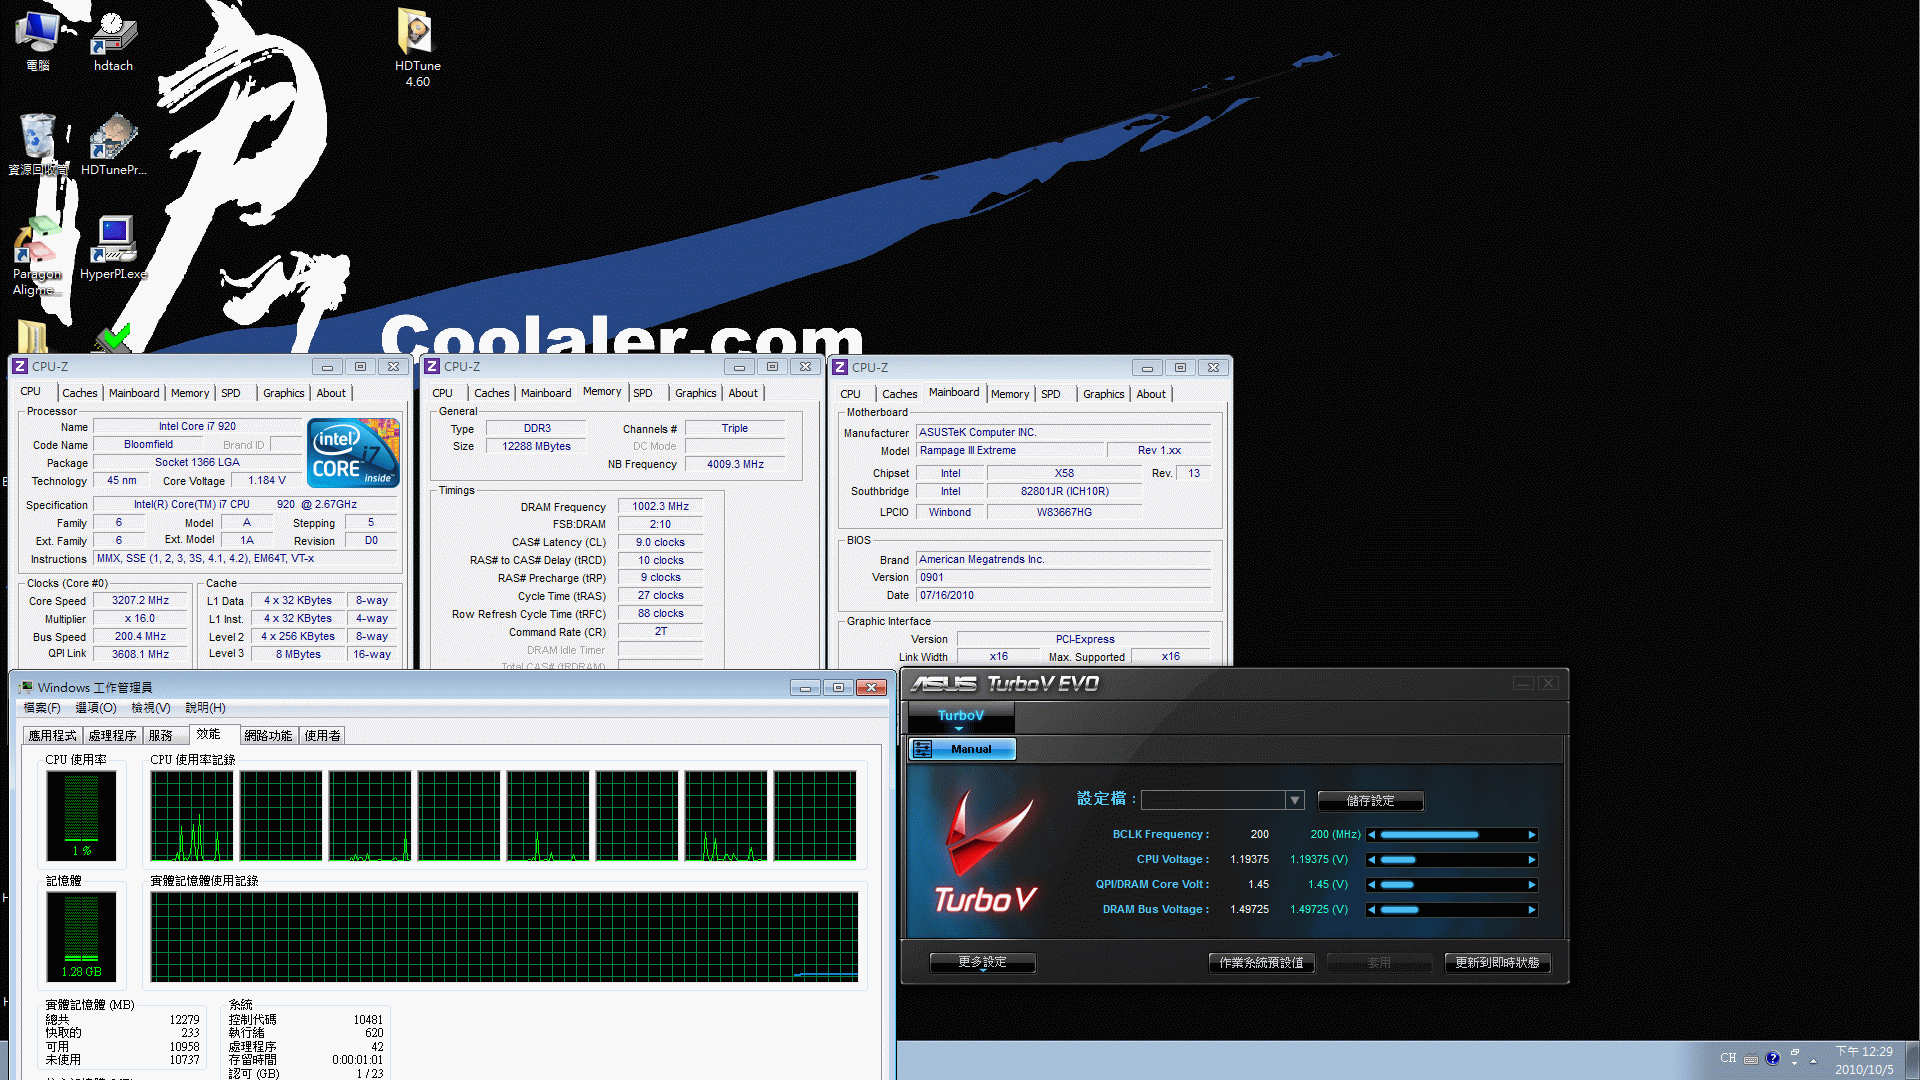Switch to Caches tab in processor CPU-Z window
1920x1080 pixels.
pos(80,393)
